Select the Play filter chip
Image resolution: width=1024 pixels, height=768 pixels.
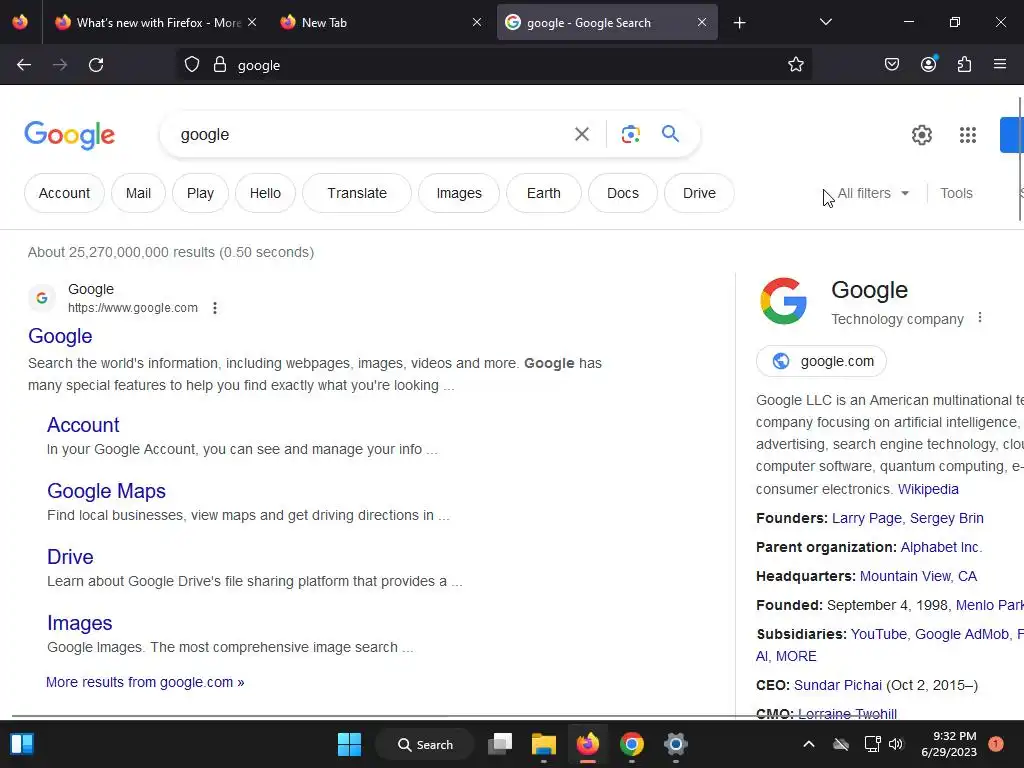200,193
